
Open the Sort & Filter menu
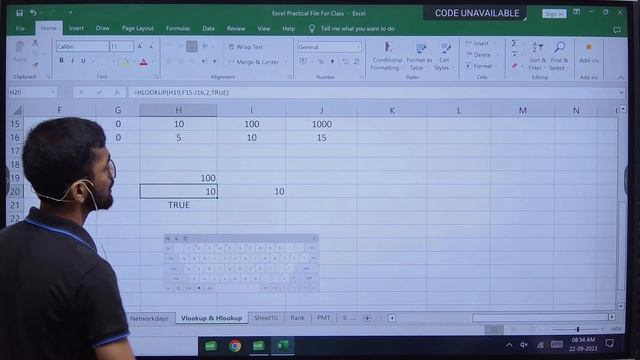coord(537,56)
